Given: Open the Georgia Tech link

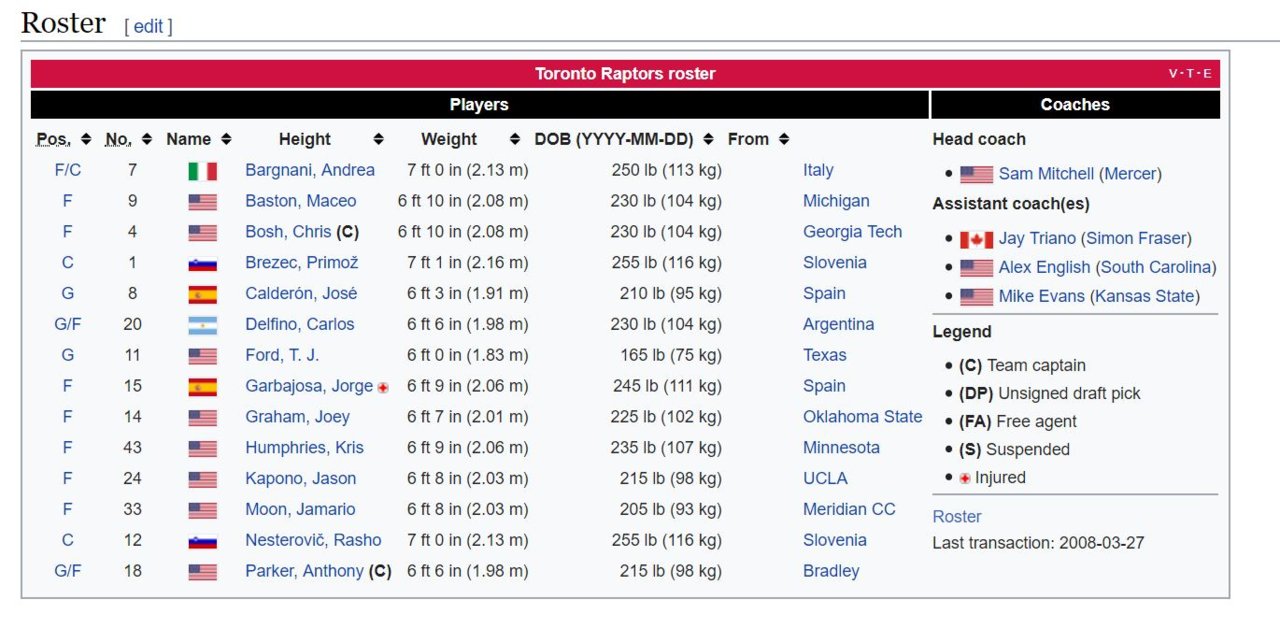Looking at the screenshot, I should tap(852, 232).
